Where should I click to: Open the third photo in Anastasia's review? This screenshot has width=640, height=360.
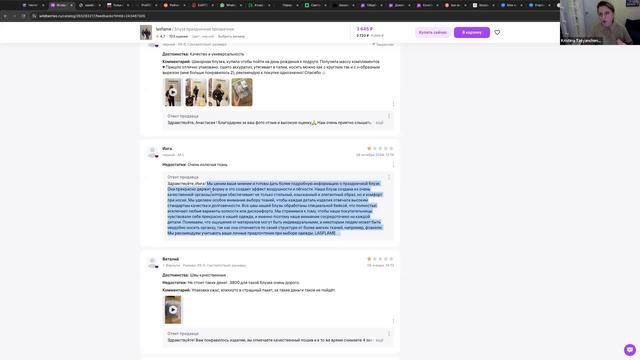coord(219,92)
